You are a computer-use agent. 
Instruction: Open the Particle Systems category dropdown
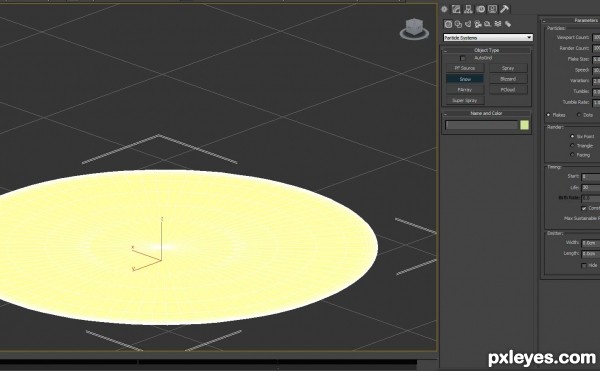coord(488,38)
